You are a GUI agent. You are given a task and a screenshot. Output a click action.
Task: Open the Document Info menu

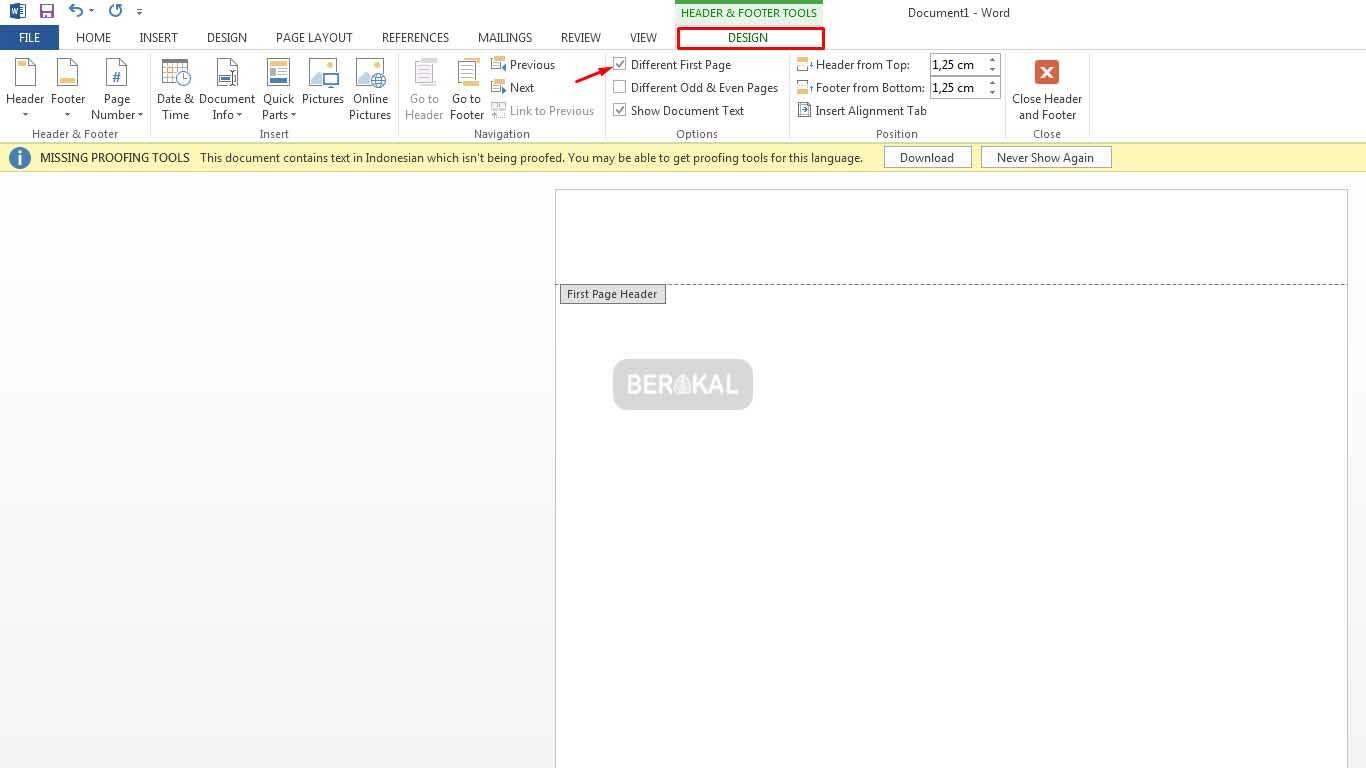click(x=227, y=89)
